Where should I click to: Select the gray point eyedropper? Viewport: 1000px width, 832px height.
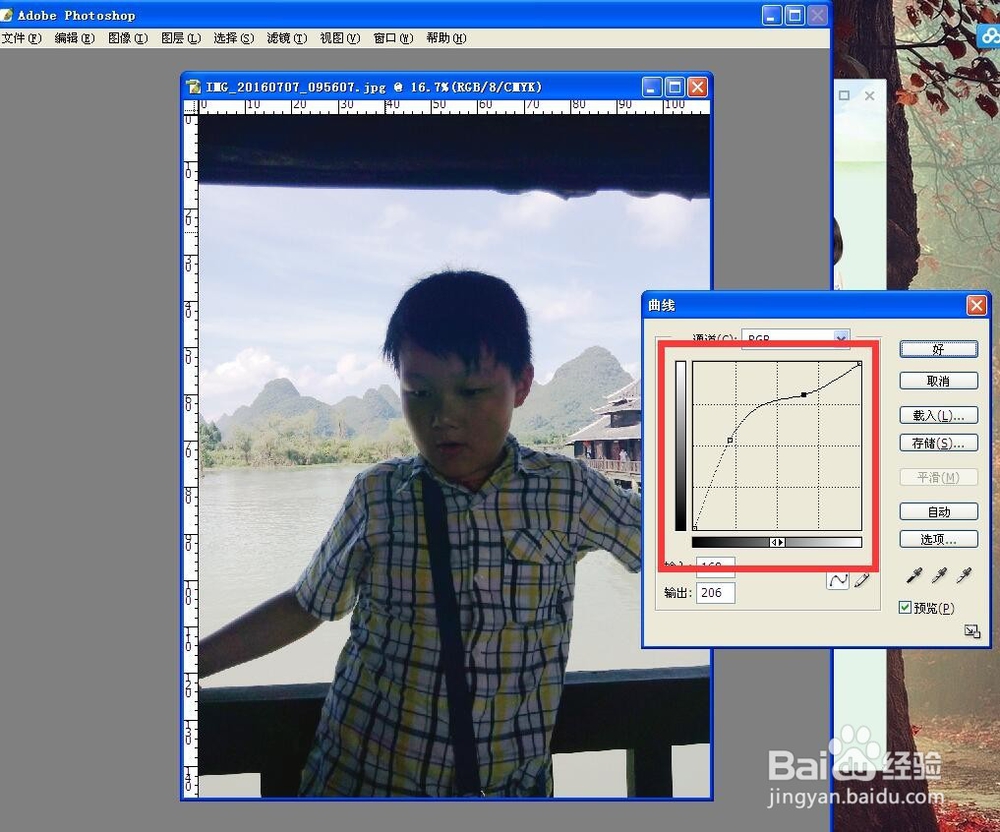[939, 576]
